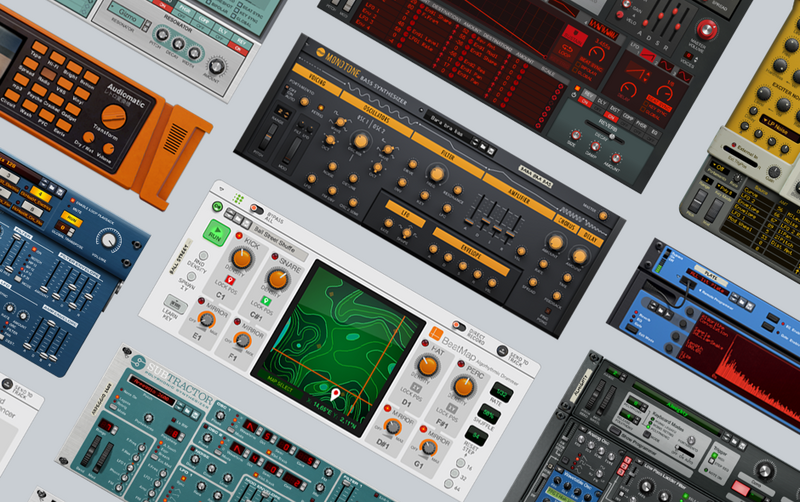Click the Monotone round orange logo
Image resolution: width=800 pixels, height=502 pixels.
319,53
